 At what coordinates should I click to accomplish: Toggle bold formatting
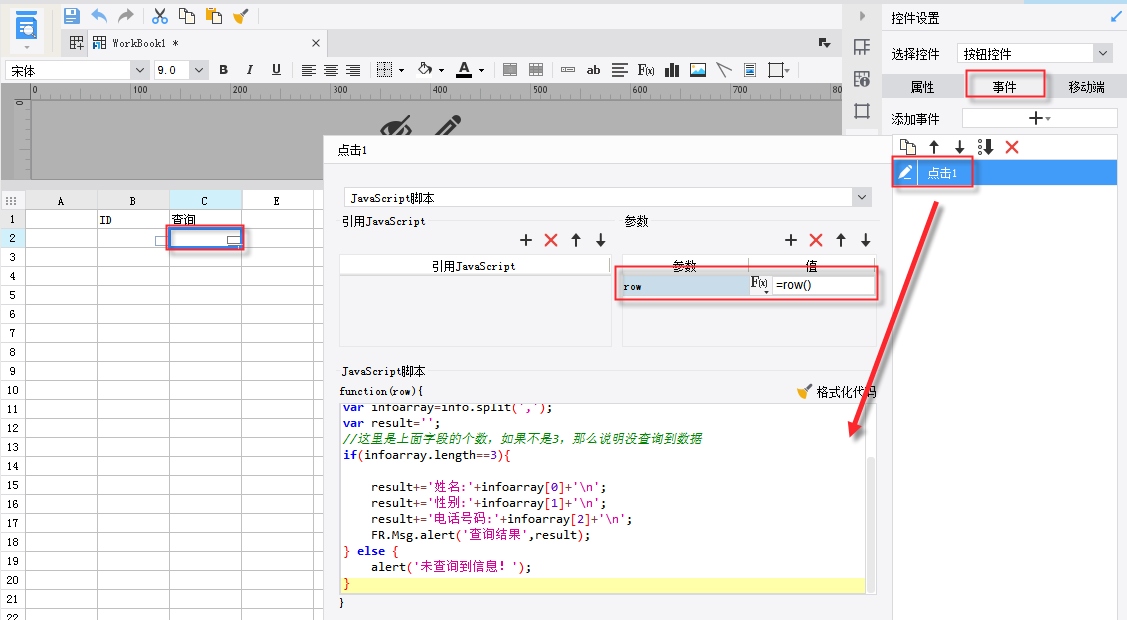[x=223, y=70]
